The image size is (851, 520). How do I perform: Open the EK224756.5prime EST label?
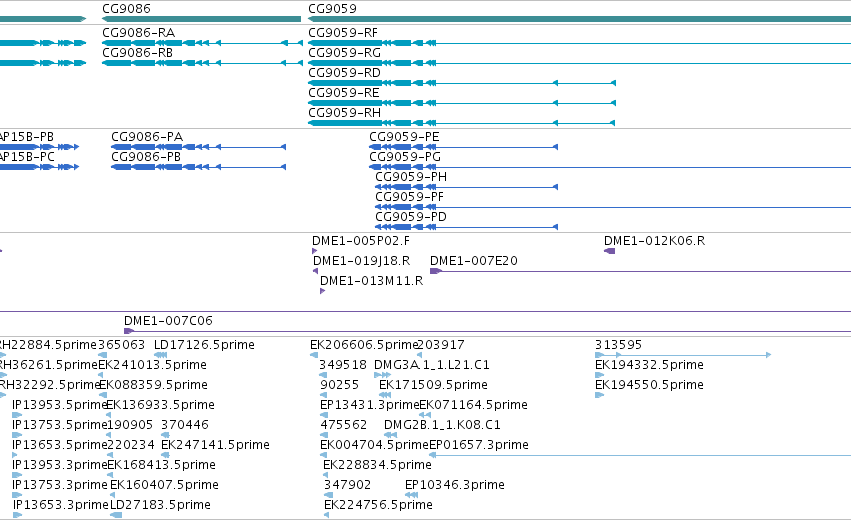coord(378,505)
